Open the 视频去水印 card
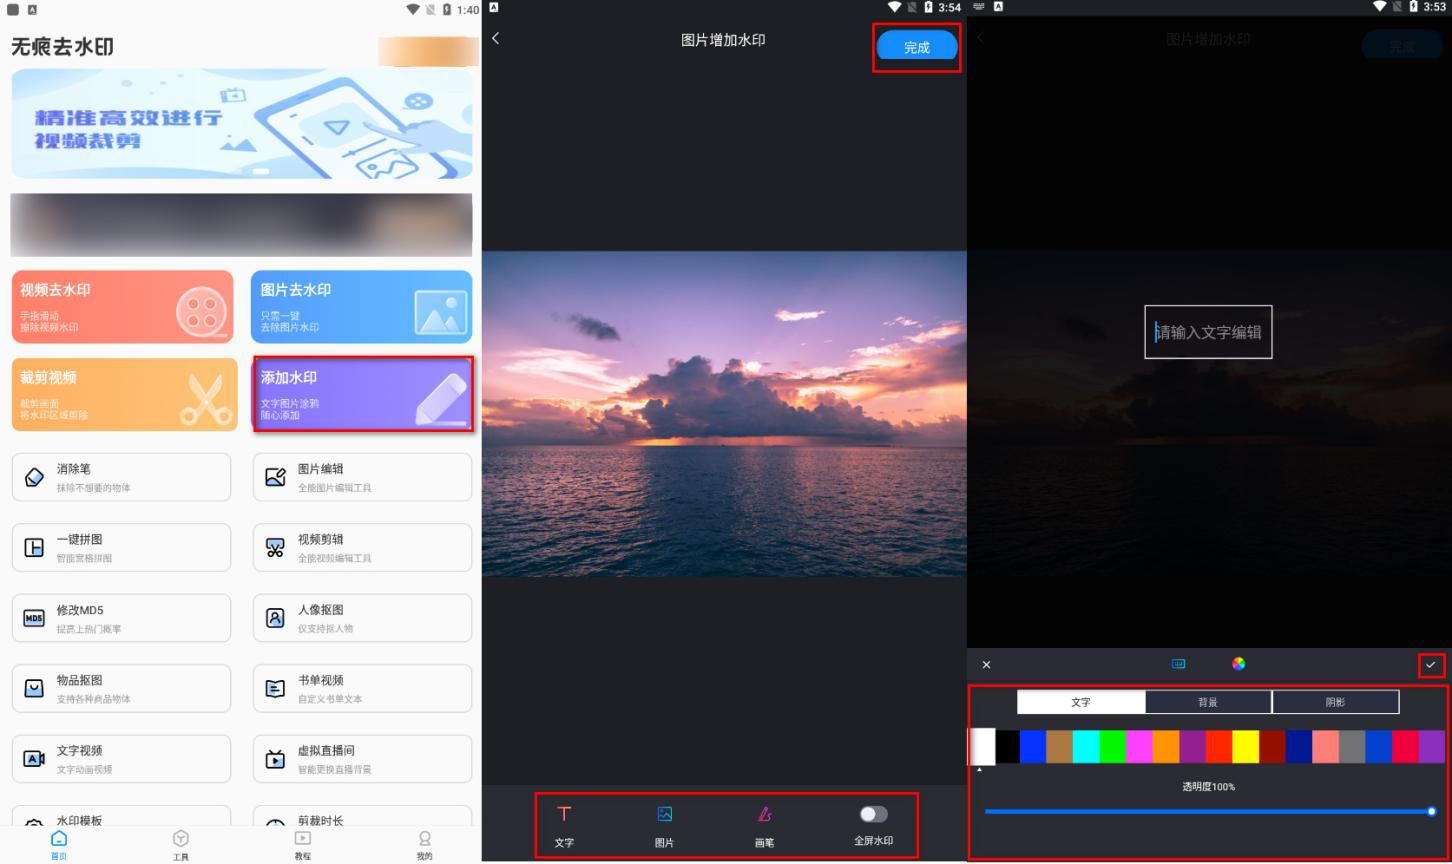 pos(123,307)
